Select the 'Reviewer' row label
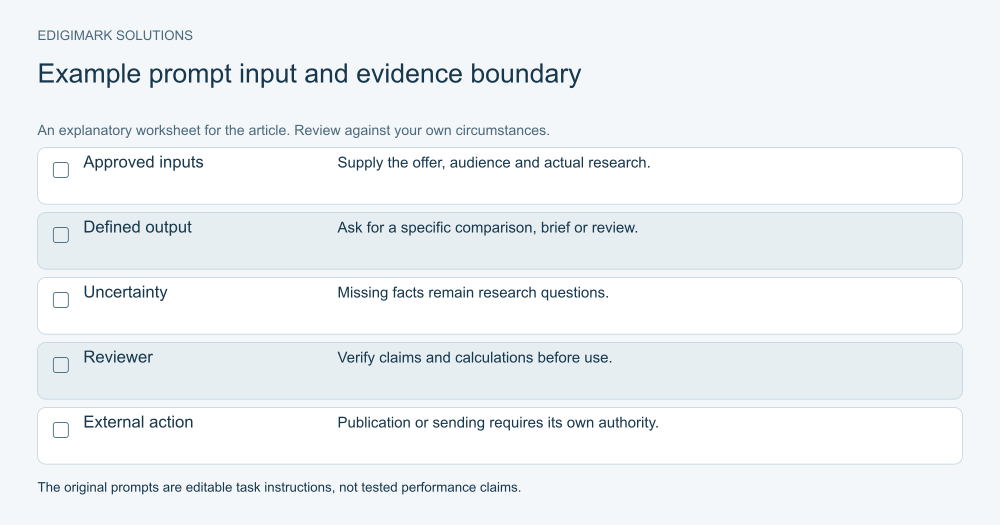 [118, 357]
